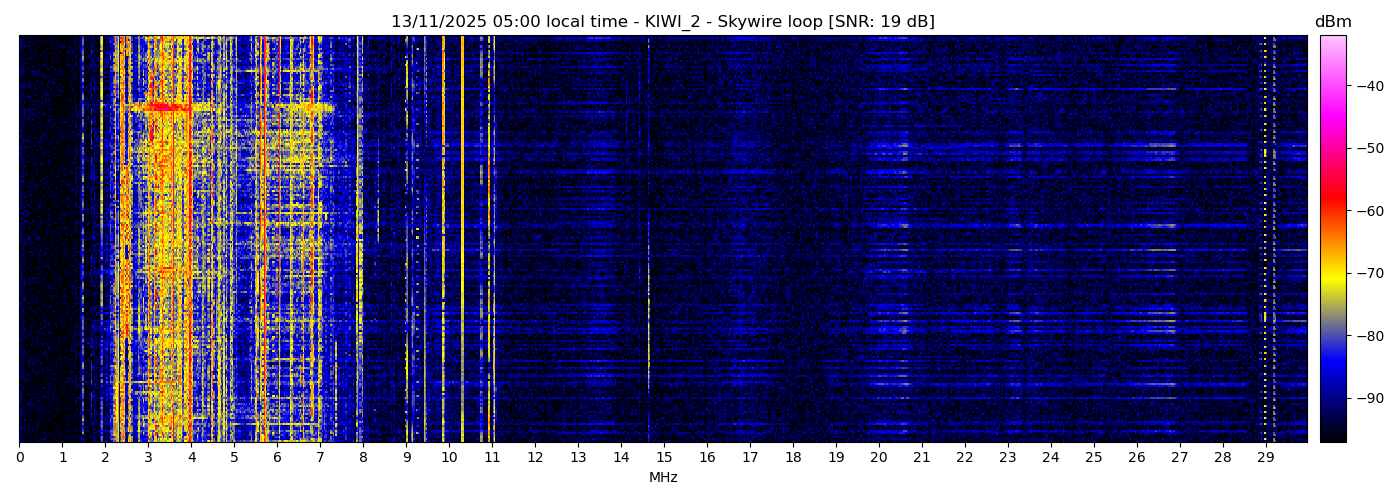Click the red horizontal burst near 3 MHz
Screen dimensions: 1400x500
coord(160,106)
